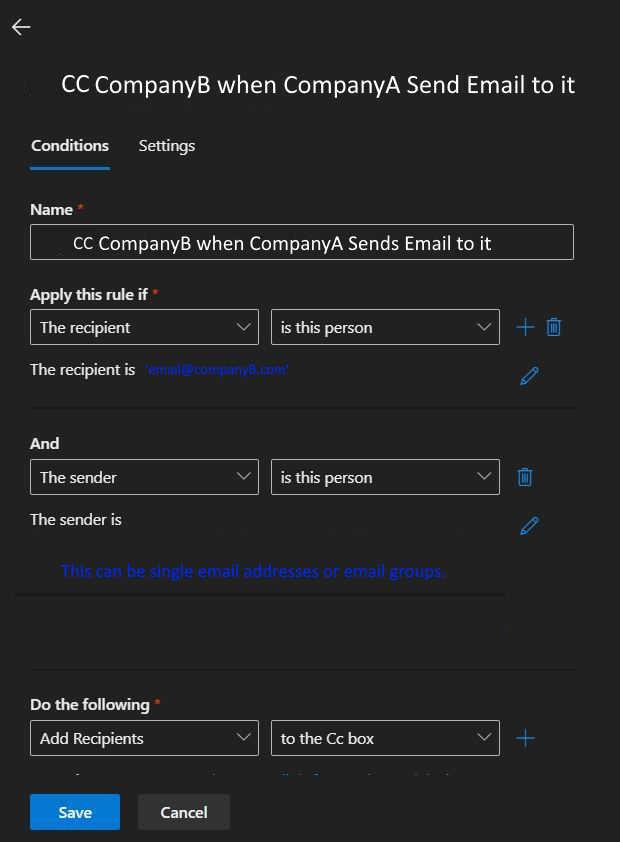Image resolution: width=620 pixels, height=842 pixels.
Task: Open 'The sender' condition dropdown
Action: (x=144, y=477)
